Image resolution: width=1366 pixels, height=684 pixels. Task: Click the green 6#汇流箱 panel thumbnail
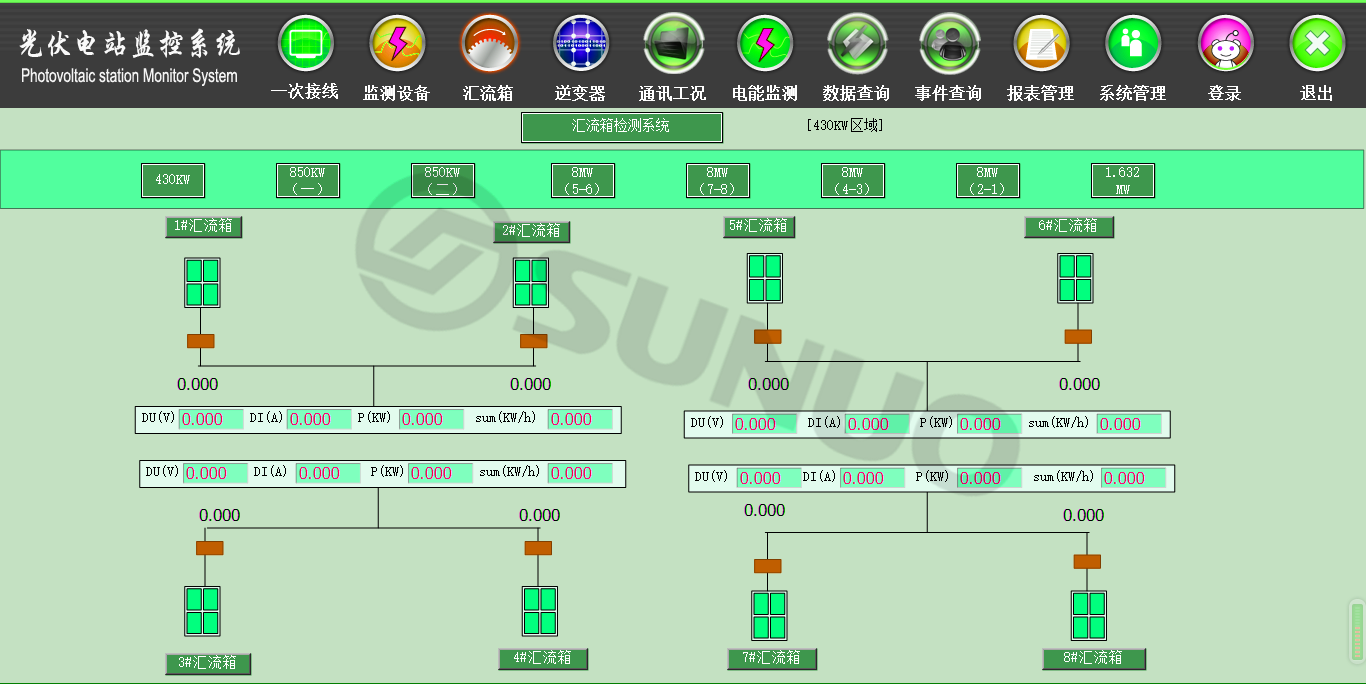[x=1075, y=278]
